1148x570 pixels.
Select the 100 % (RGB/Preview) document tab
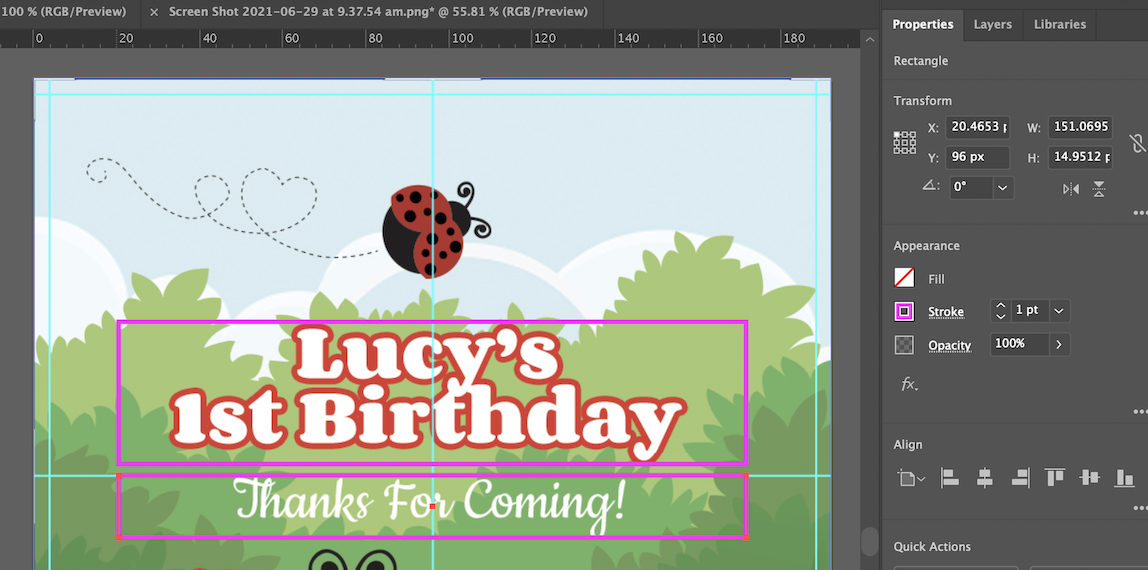tap(63, 12)
